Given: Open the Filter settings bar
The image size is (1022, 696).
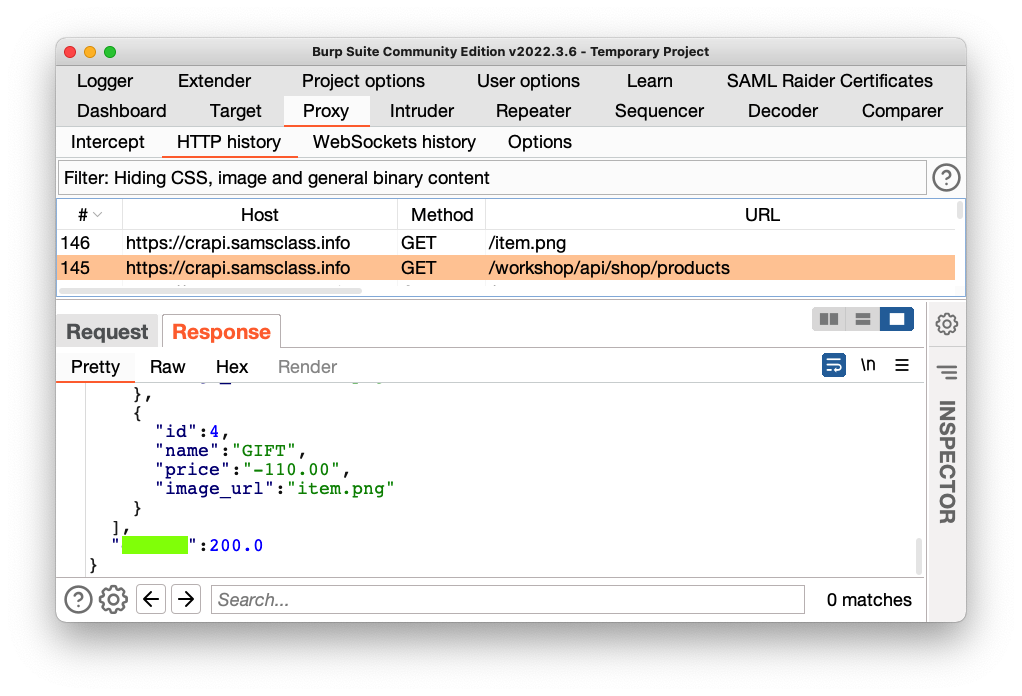Looking at the screenshot, I should click(492, 178).
